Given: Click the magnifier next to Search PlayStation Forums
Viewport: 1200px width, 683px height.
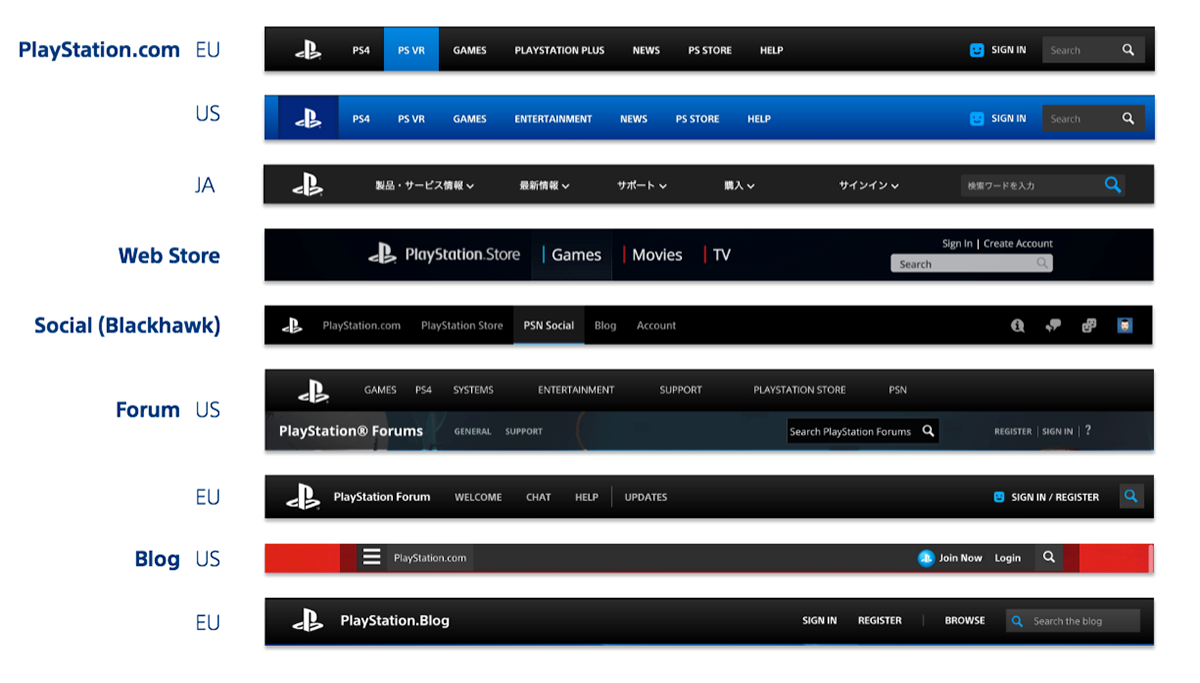Looking at the screenshot, I should click(x=928, y=431).
